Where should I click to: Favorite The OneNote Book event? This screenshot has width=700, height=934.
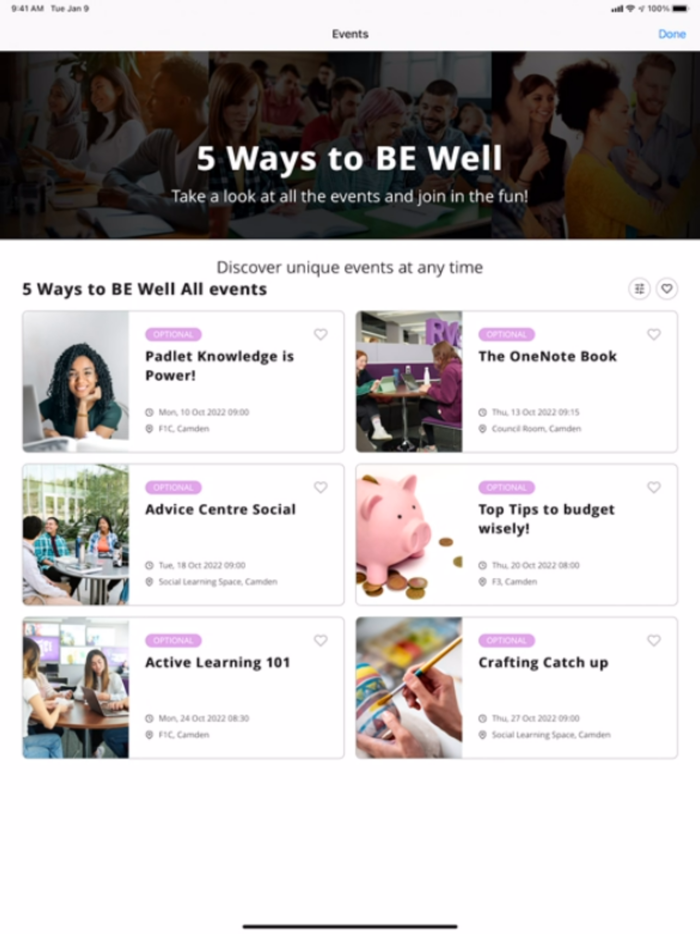pos(654,335)
